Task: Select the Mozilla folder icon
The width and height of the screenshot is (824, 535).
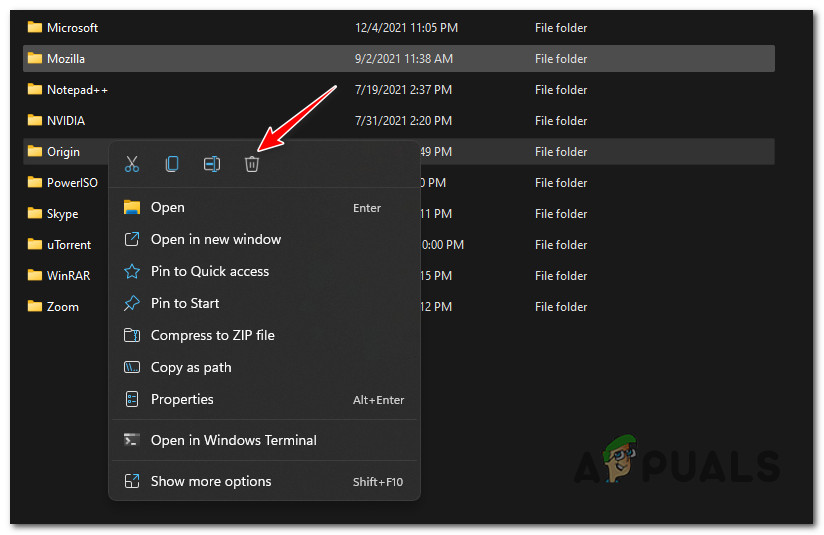Action: coord(35,58)
